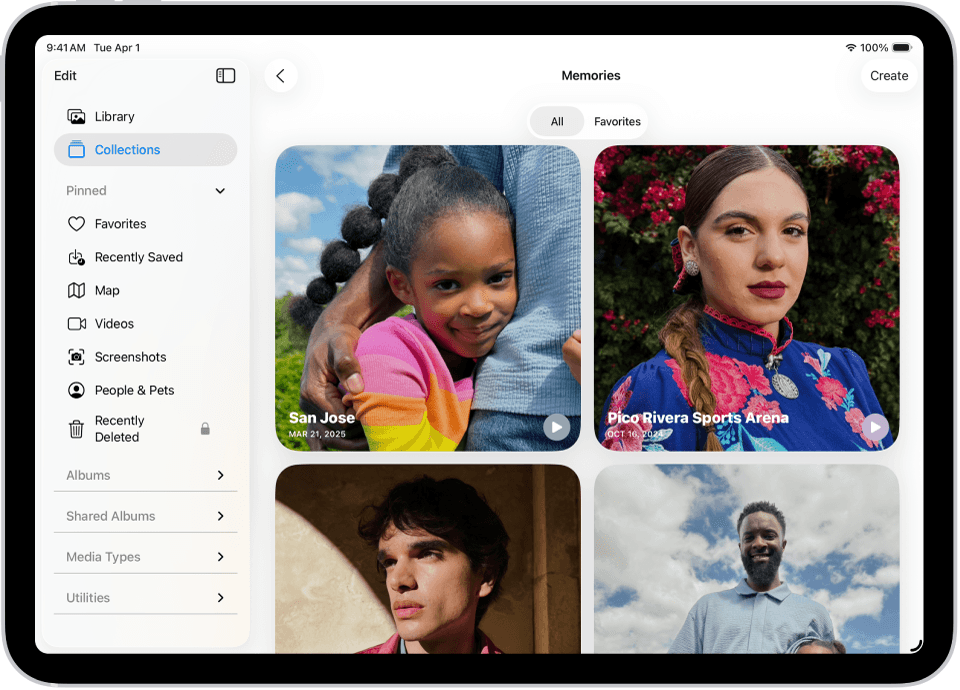The height and width of the screenshot is (690, 960).
Task: Click the Utilities header text
Action: [x=88, y=598]
